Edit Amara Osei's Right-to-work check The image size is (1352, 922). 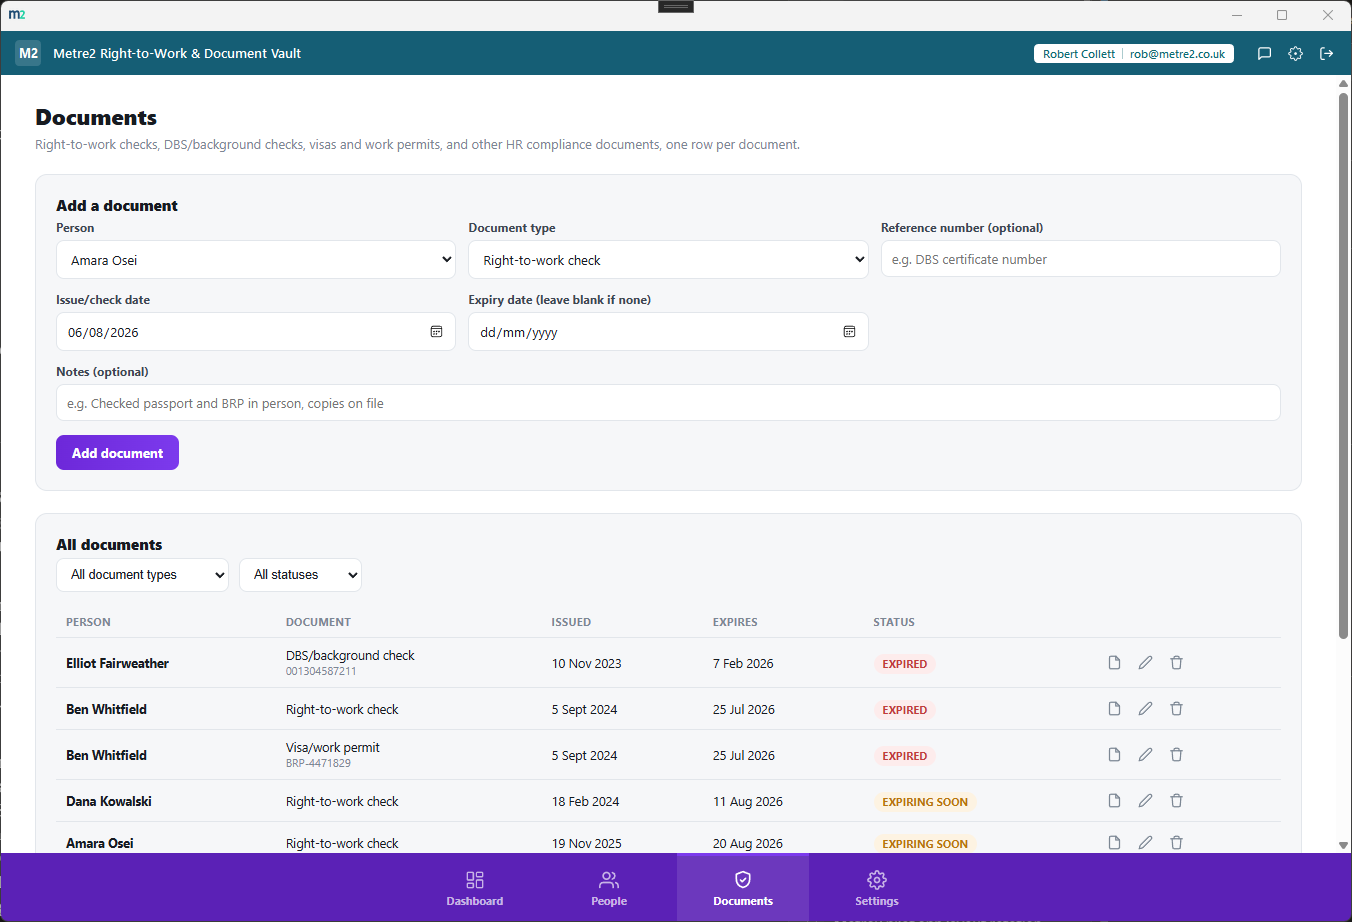click(x=1145, y=843)
